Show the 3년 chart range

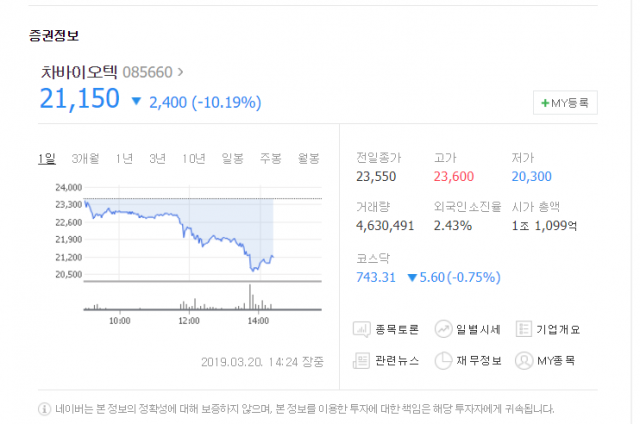coord(157,158)
